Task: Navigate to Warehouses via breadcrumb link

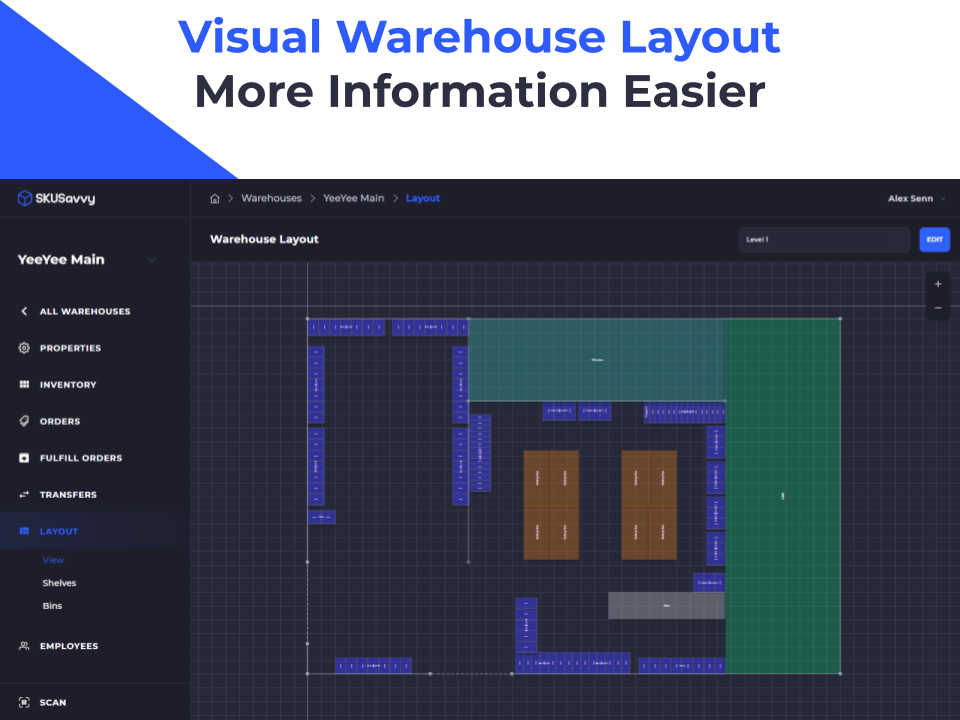Action: point(271,198)
